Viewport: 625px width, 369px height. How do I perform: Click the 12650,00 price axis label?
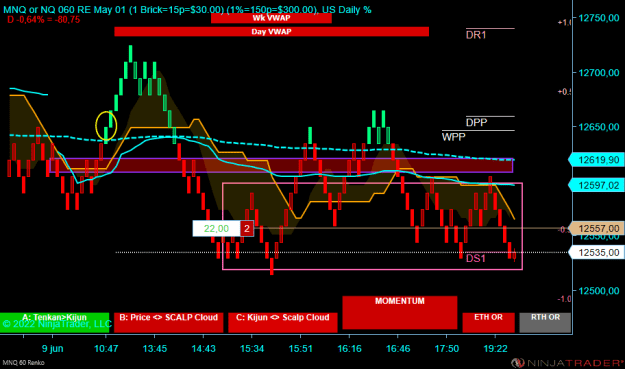coord(599,128)
